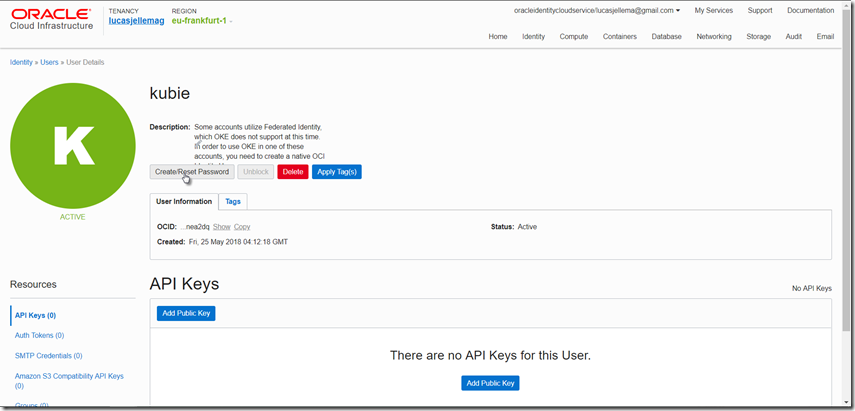The image size is (855, 411).
Task: Switch to the Tags tab
Action: [232, 201]
